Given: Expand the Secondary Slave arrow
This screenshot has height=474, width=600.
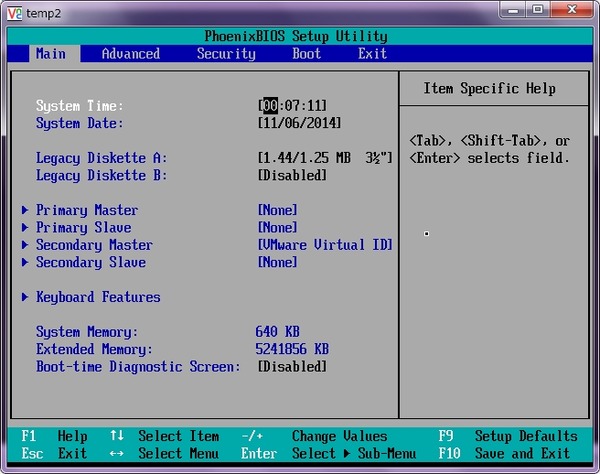Looking at the screenshot, I should pyautogui.click(x=25, y=262).
